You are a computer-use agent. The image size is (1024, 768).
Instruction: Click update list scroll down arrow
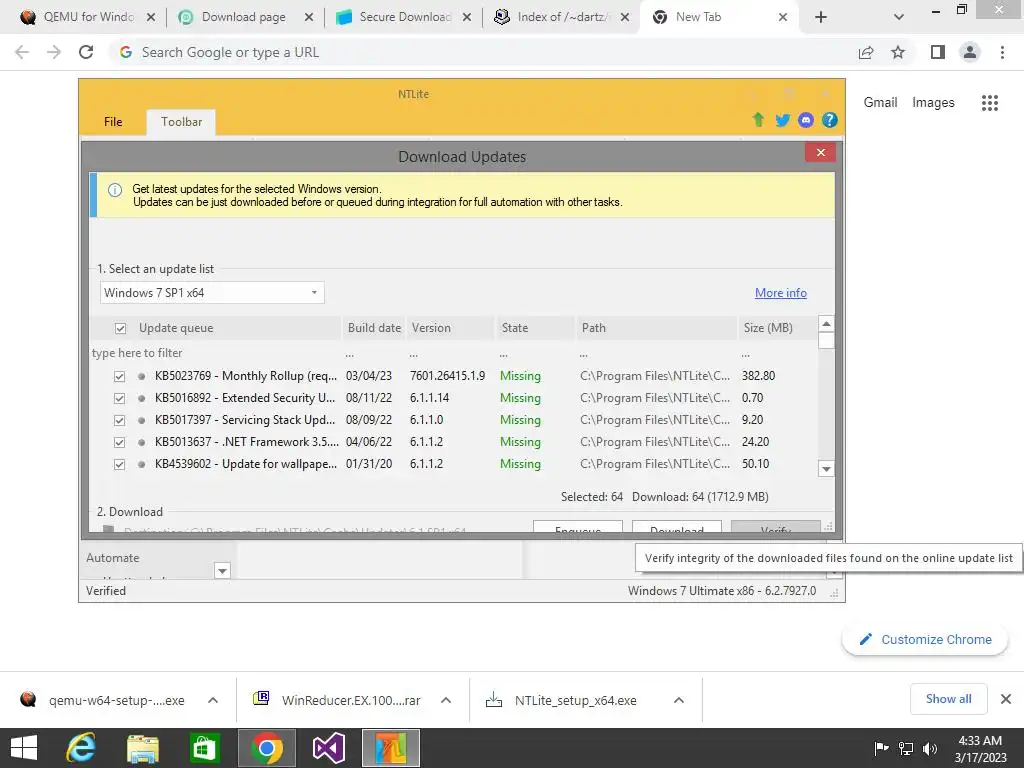[826, 469]
